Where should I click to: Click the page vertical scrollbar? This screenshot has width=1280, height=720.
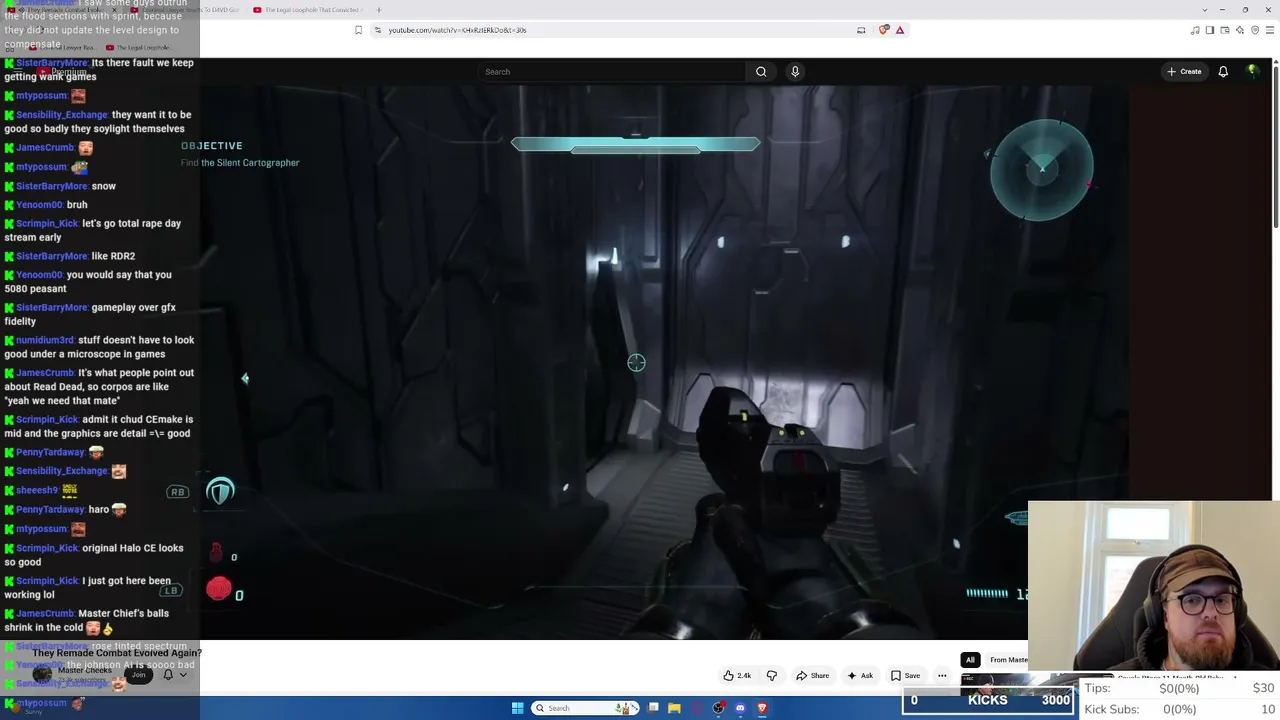pos(1276,145)
